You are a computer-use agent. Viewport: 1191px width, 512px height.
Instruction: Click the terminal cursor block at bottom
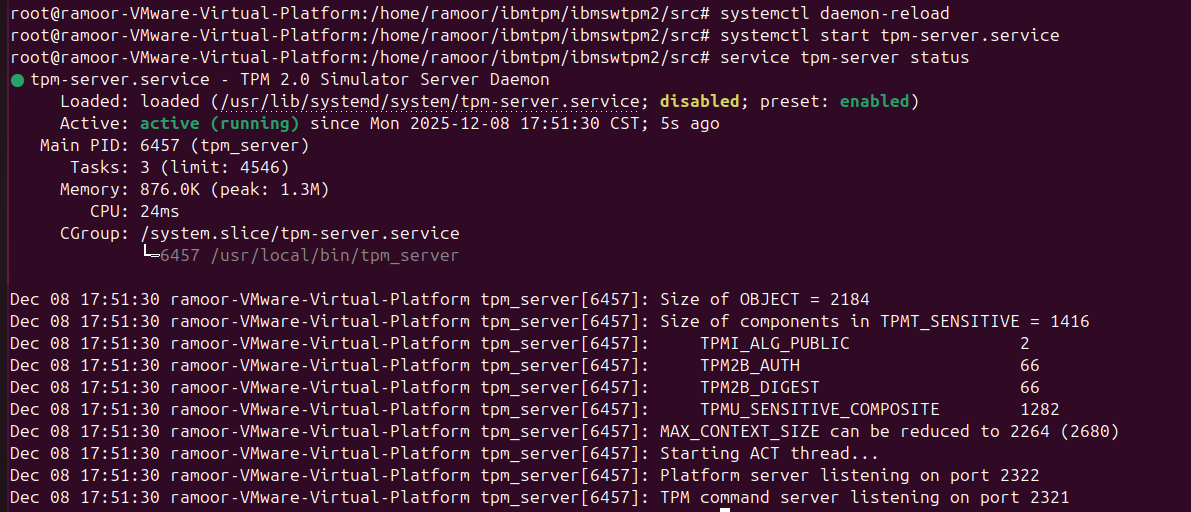725,509
